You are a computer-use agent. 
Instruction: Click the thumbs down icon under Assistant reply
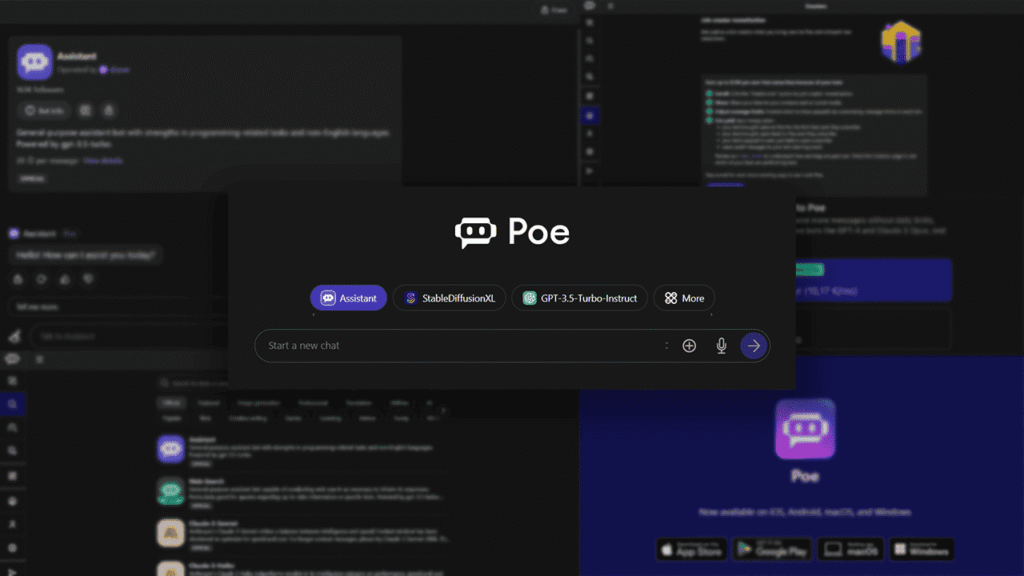[88, 280]
